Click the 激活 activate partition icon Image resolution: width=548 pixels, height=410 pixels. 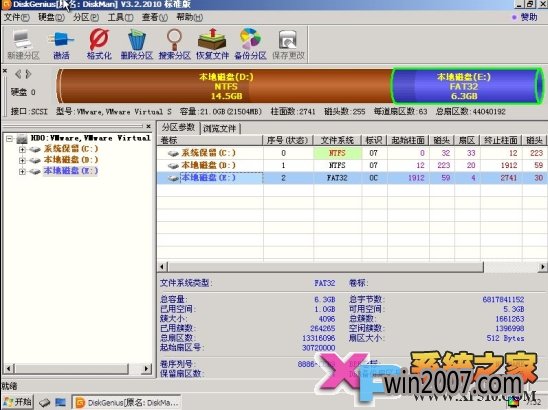click(61, 44)
